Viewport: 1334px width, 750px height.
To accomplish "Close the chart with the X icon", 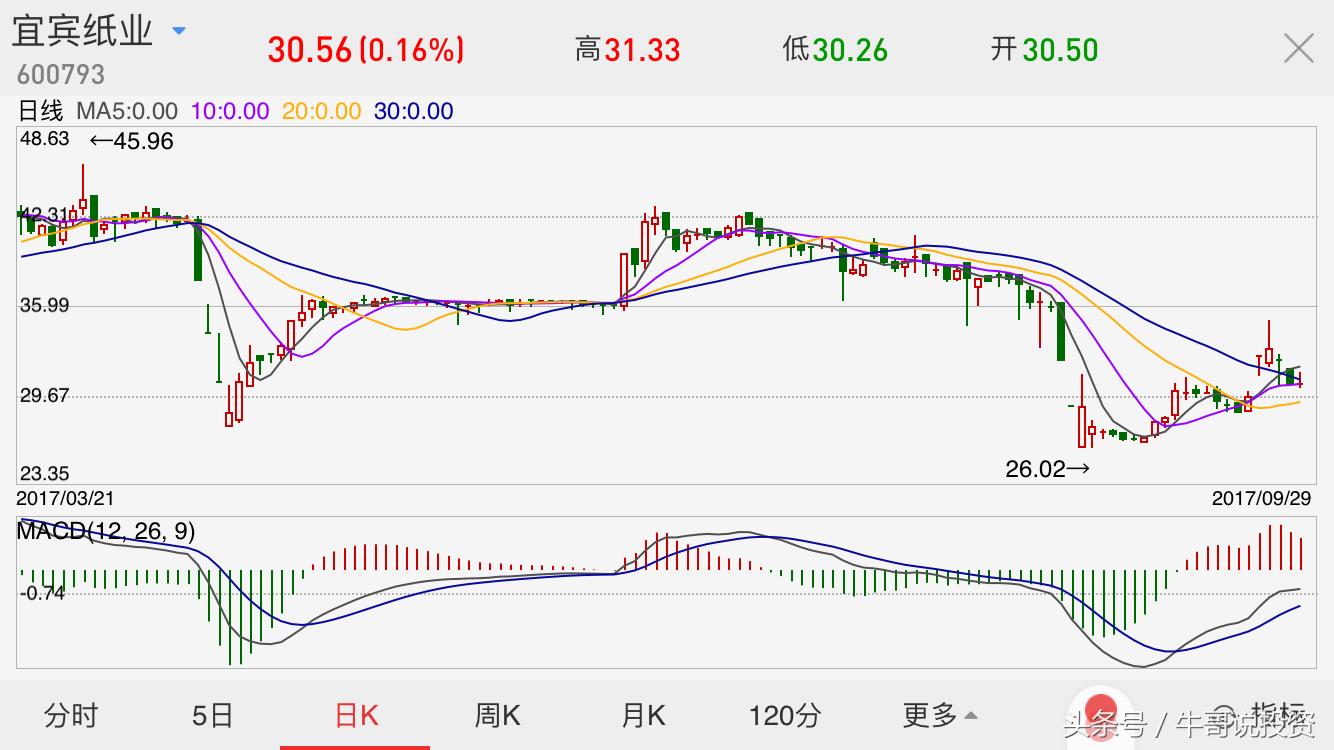I will click(x=1298, y=48).
